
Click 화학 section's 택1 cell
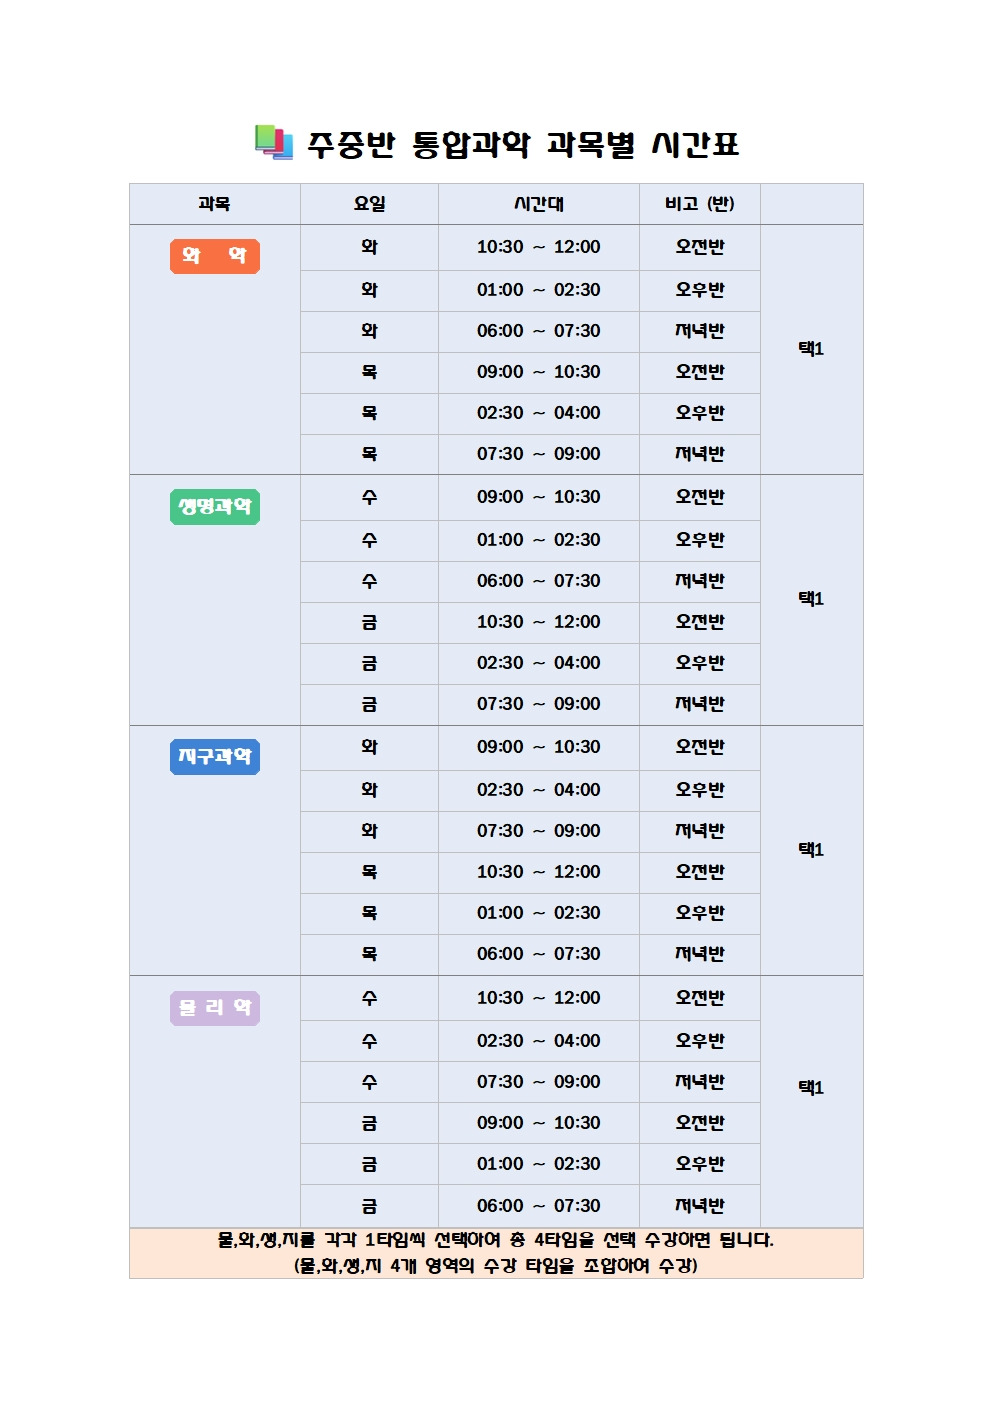click(x=811, y=349)
